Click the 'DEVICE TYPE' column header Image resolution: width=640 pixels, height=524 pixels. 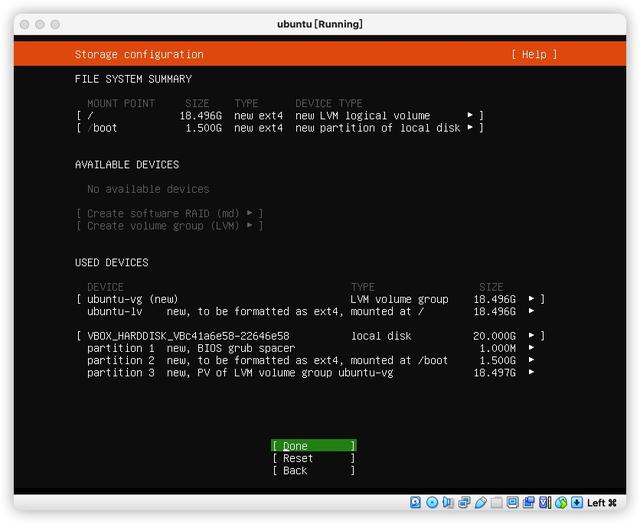tap(329, 103)
